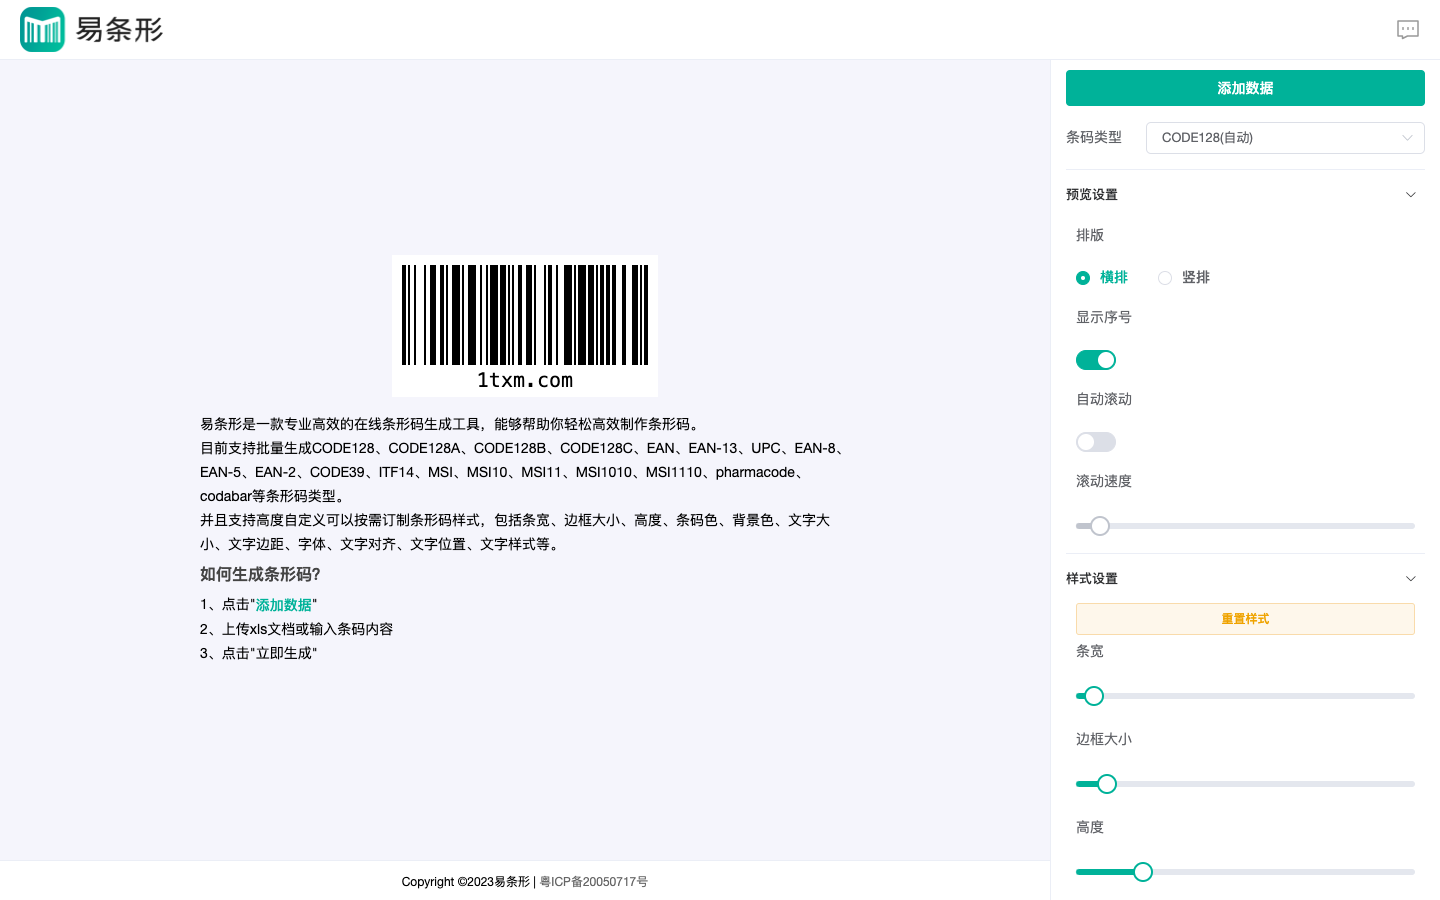Open the feedback chat bubble icon
The height and width of the screenshot is (900, 1440).
pyautogui.click(x=1407, y=30)
